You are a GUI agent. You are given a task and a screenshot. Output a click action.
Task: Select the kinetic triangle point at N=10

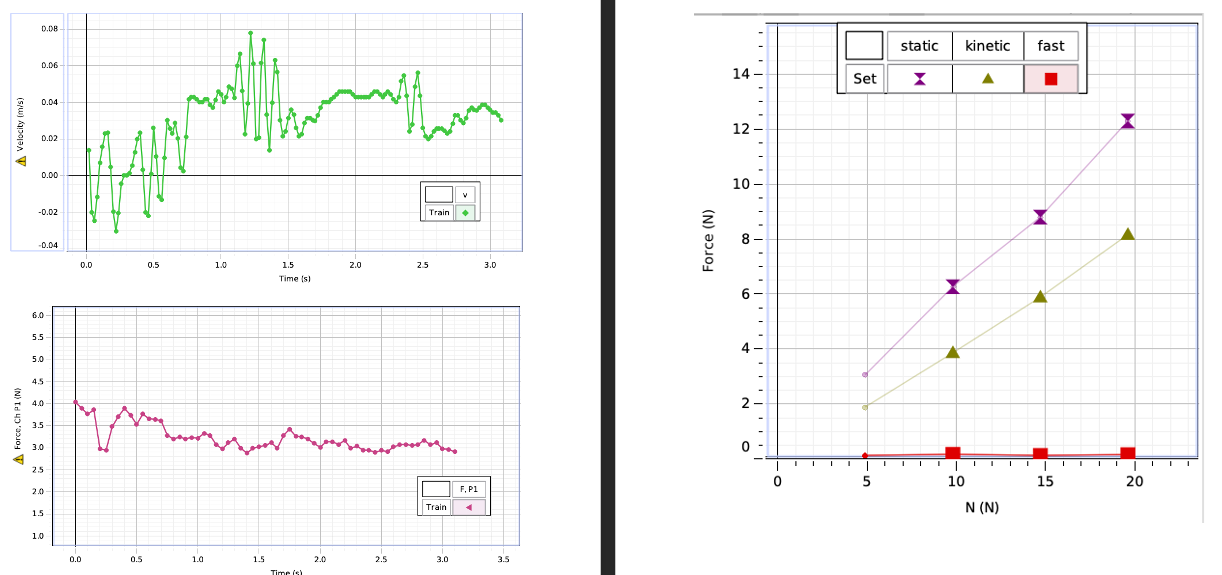[953, 352]
